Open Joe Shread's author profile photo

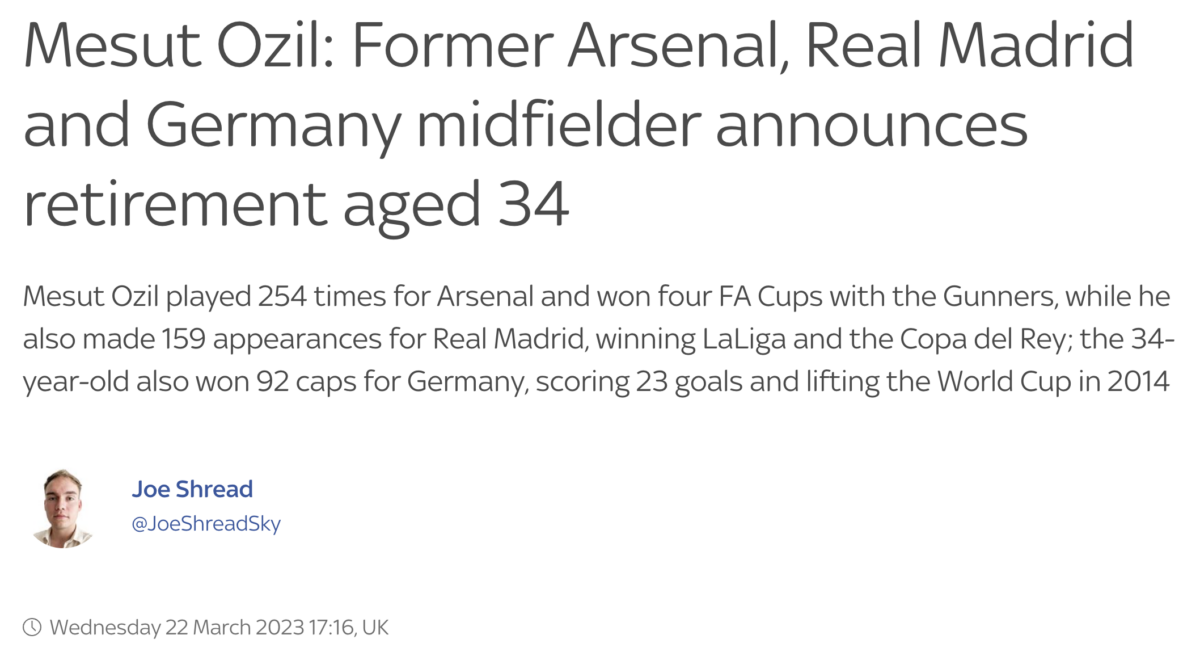[62, 508]
